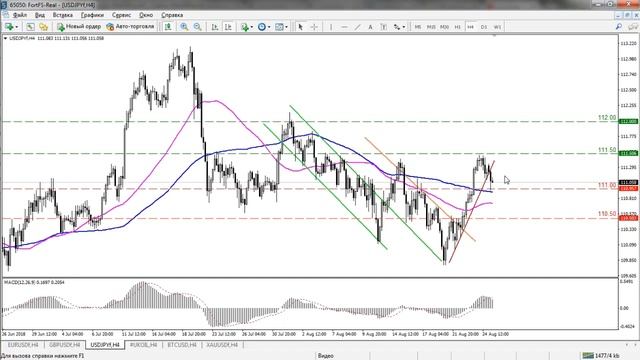The image size is (640, 360).
Task: Switch to the XAUUSD,H4 chart tab
Action: (222, 345)
